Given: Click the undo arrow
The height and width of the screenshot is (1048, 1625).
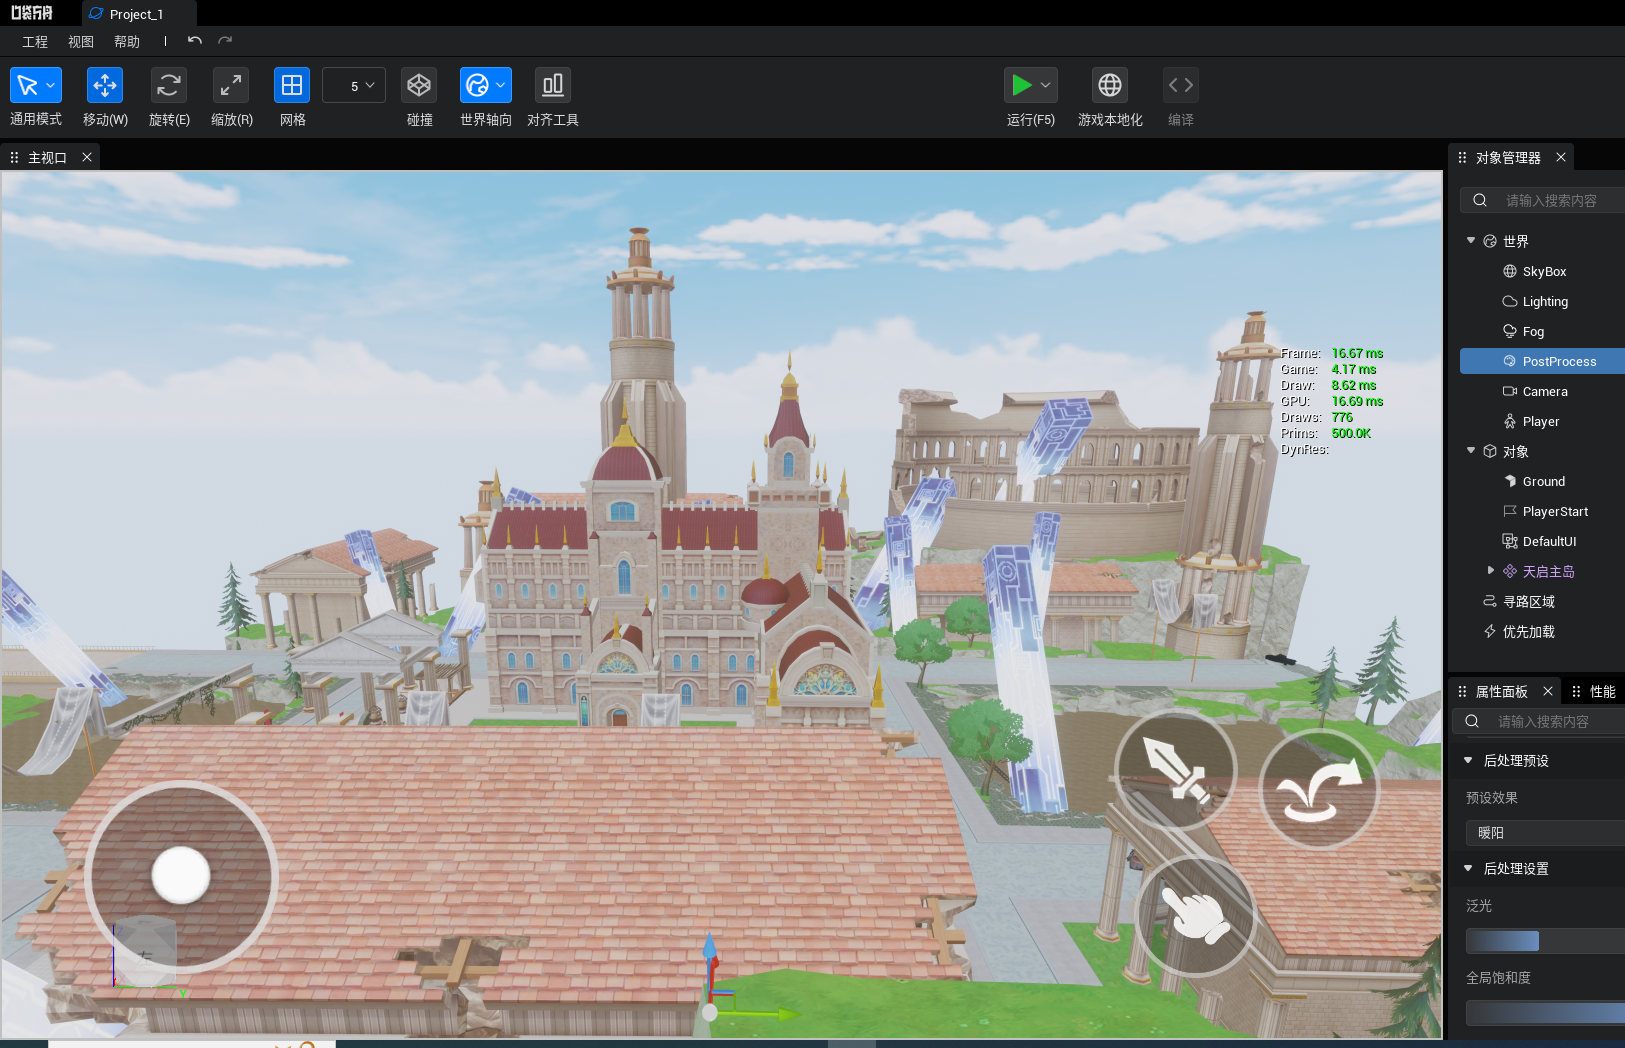Looking at the screenshot, I should click(195, 41).
